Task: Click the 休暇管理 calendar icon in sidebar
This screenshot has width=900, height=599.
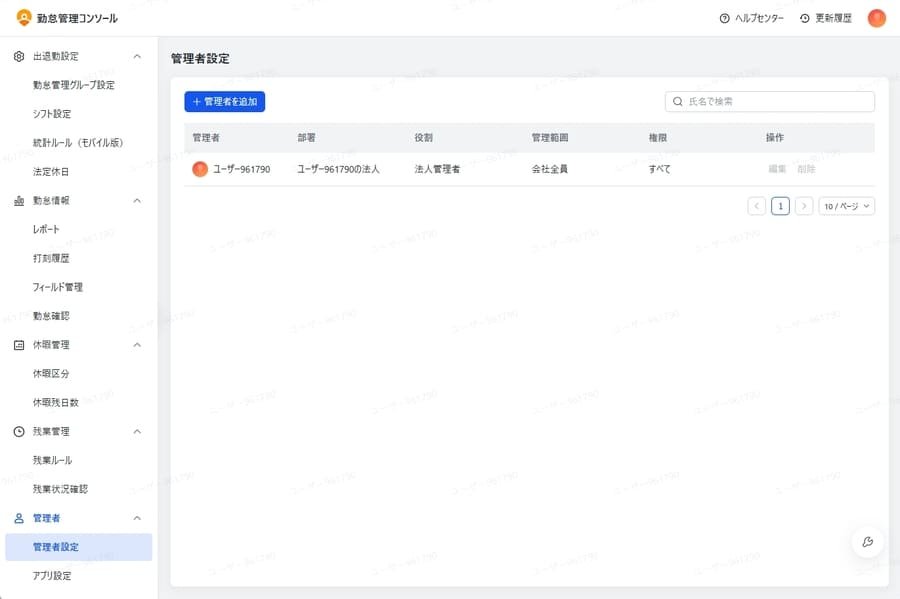Action: tap(17, 344)
